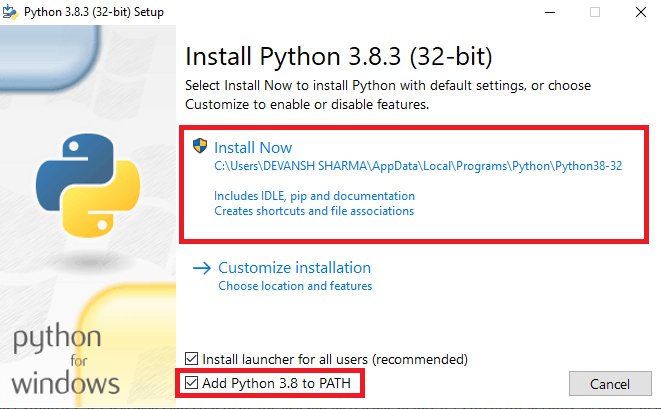Minimize the Python Setup window

tap(550, 12)
